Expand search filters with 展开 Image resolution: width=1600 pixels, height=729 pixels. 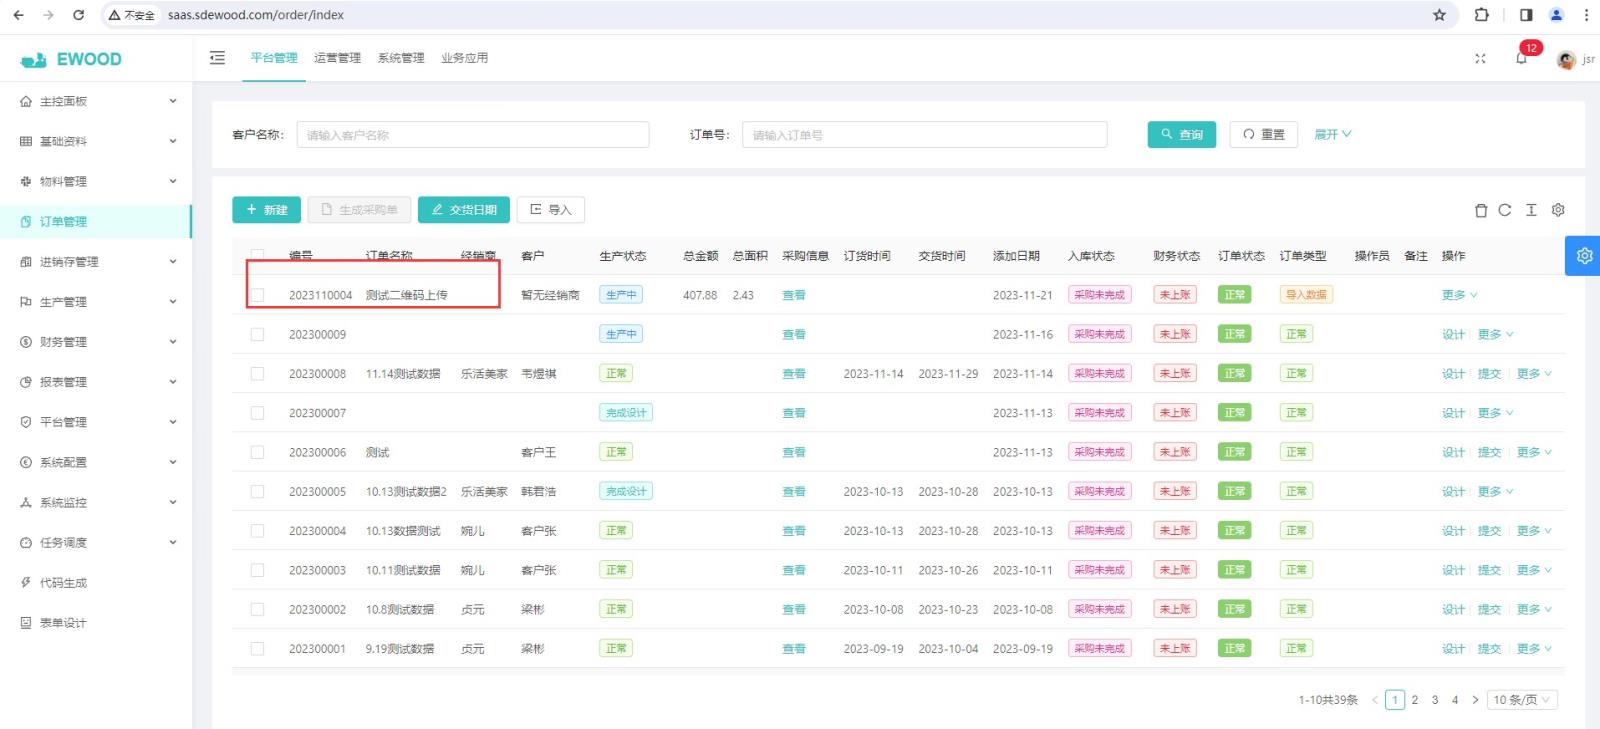pyautogui.click(x=1332, y=134)
